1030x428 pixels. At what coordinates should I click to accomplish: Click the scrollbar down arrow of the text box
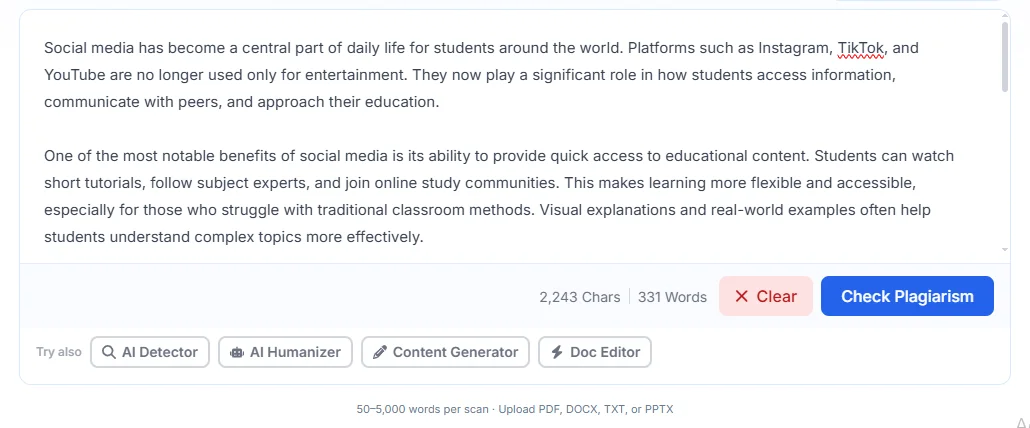(1005, 249)
